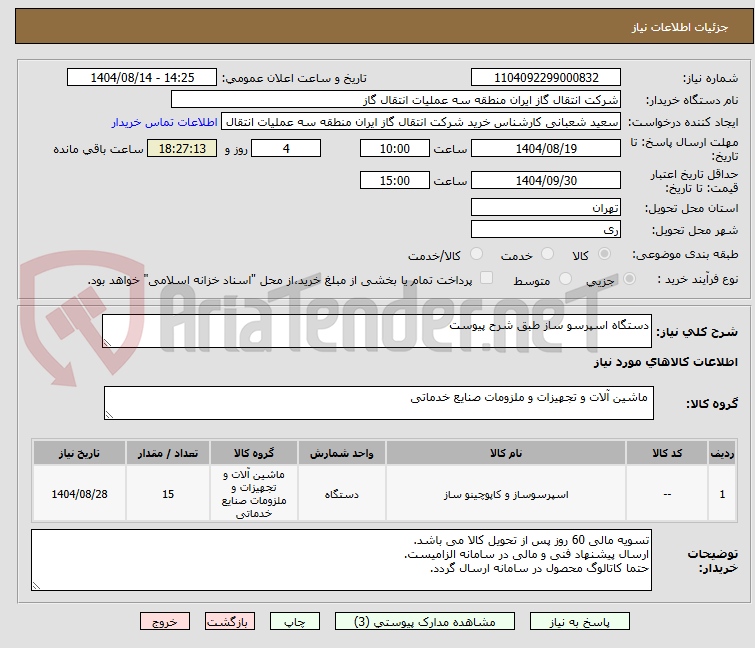Click the response deadline date 1404/08/19

click(546, 148)
